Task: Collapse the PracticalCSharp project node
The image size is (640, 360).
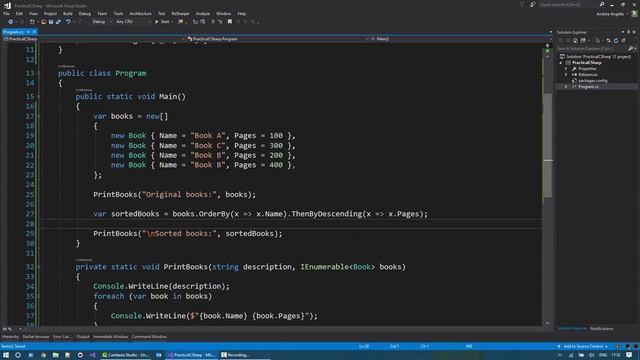Action: 561,63
